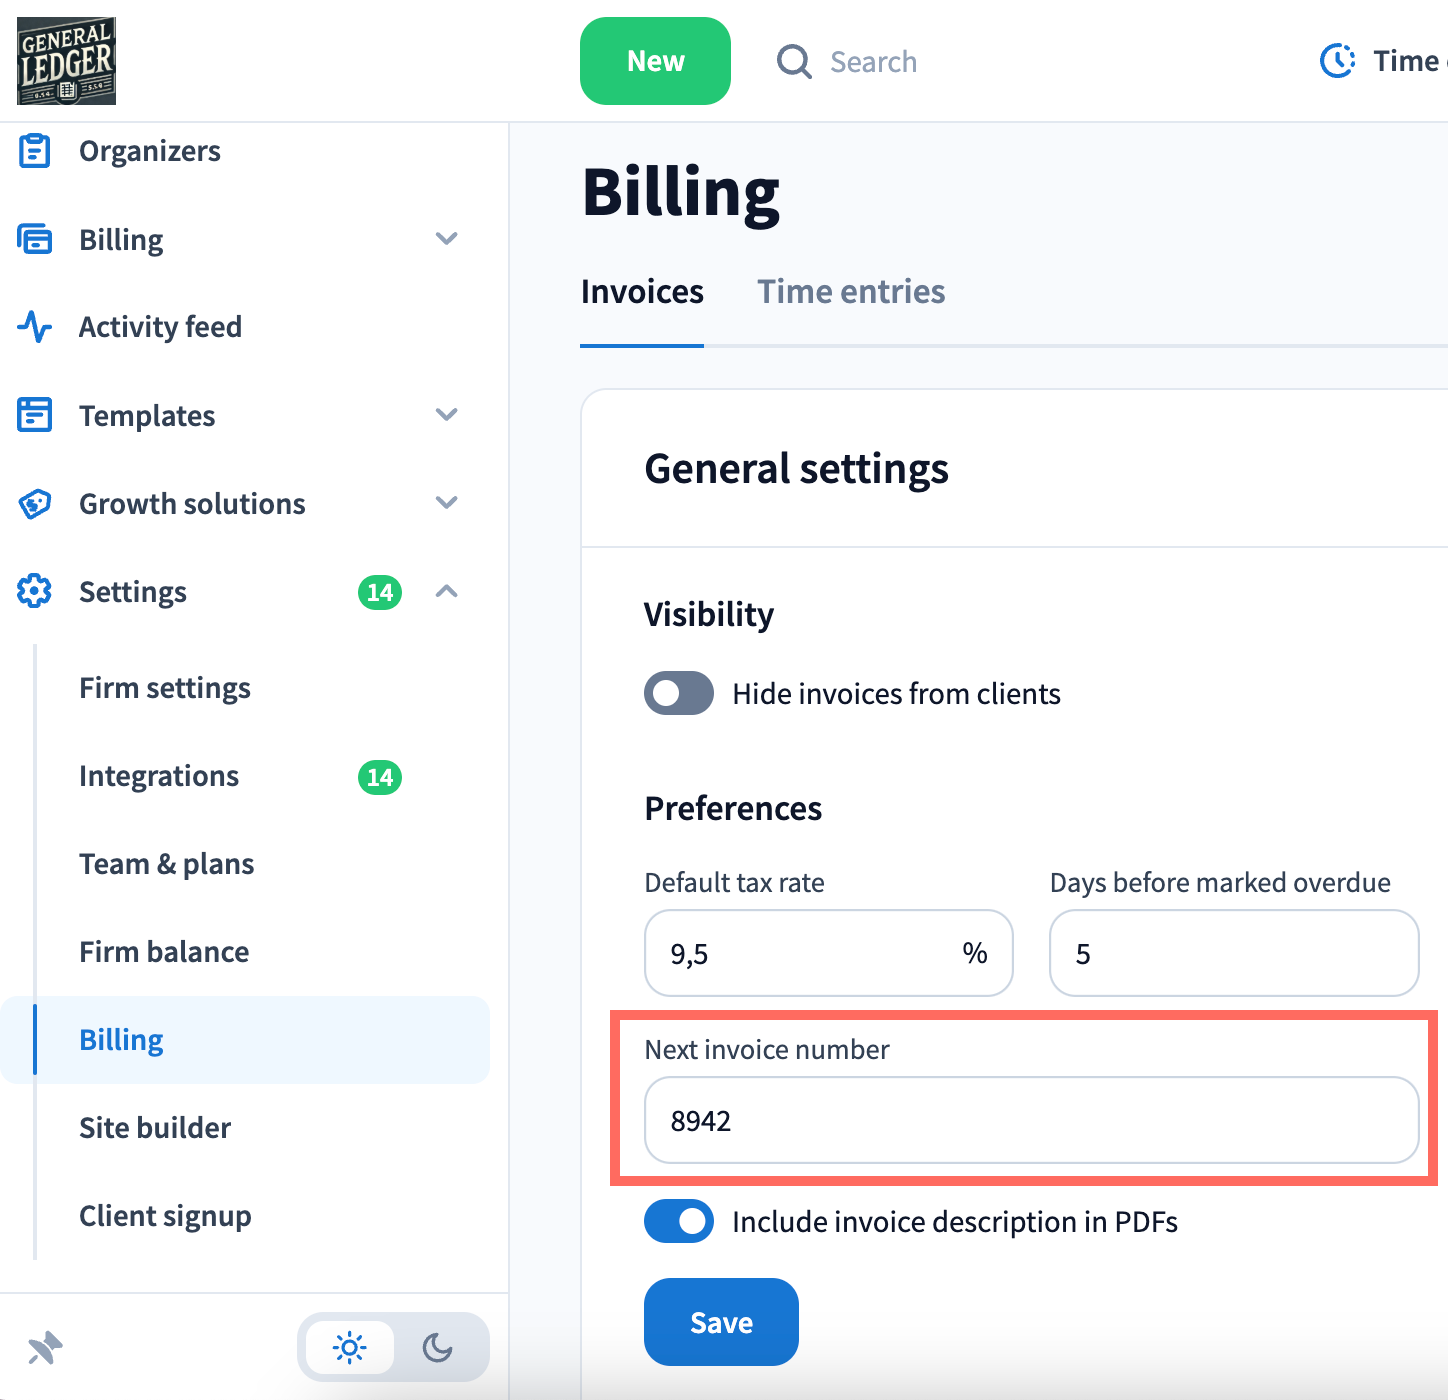Switch to dark mode moon toggle
This screenshot has height=1400, width=1448.
437,1348
